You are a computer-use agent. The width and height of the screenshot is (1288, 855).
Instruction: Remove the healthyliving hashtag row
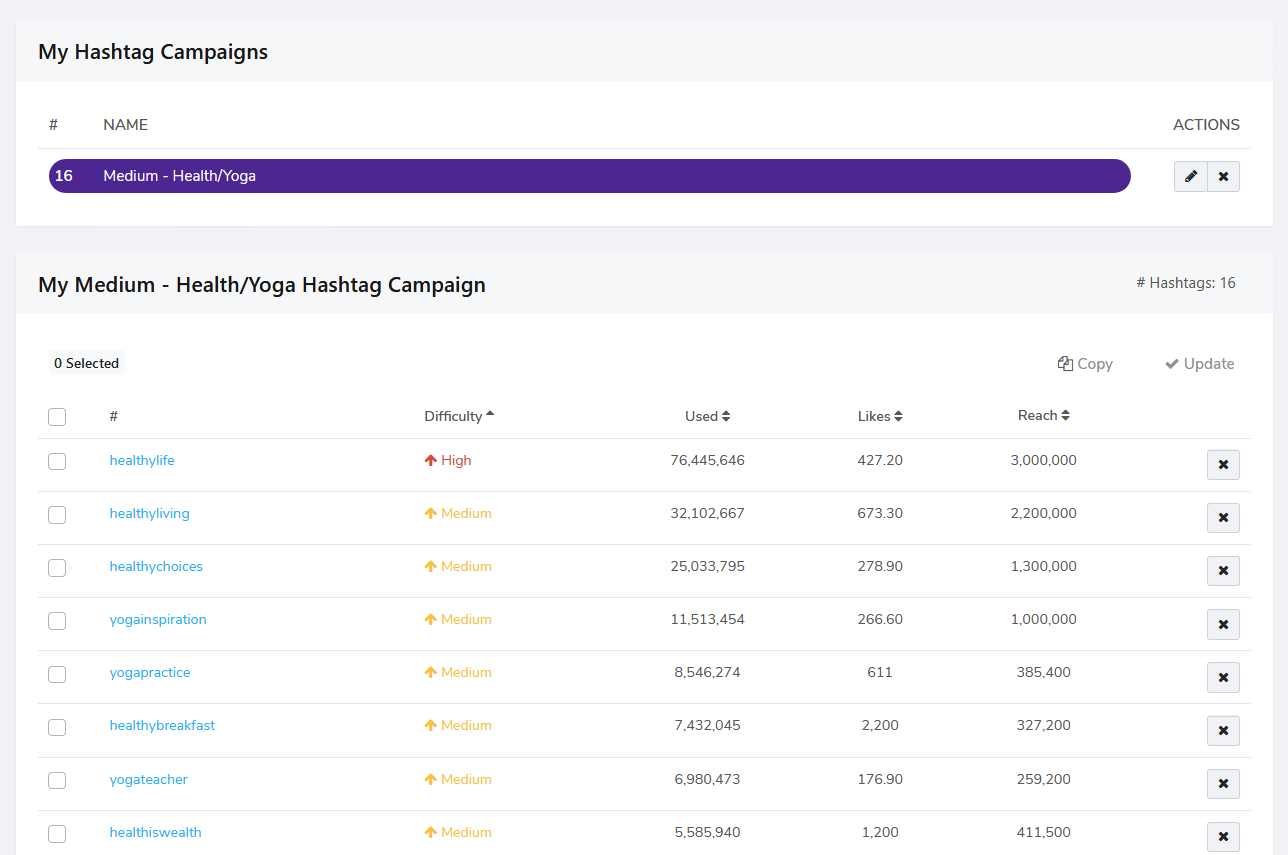click(1223, 518)
